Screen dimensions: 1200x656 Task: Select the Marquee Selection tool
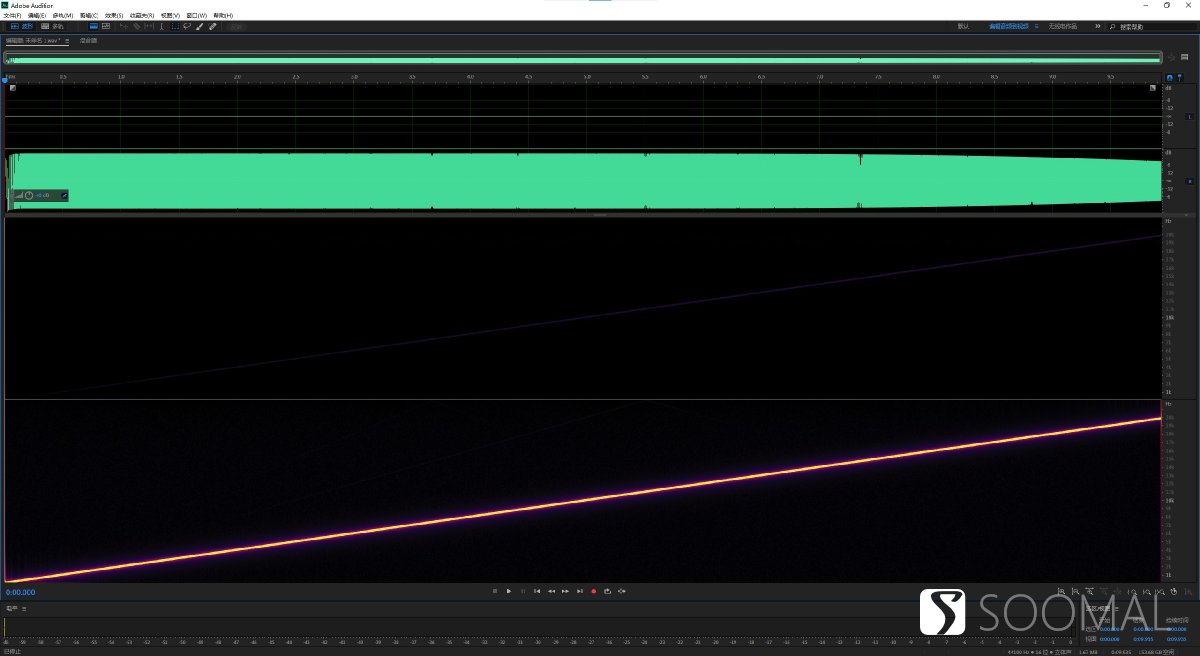175,26
